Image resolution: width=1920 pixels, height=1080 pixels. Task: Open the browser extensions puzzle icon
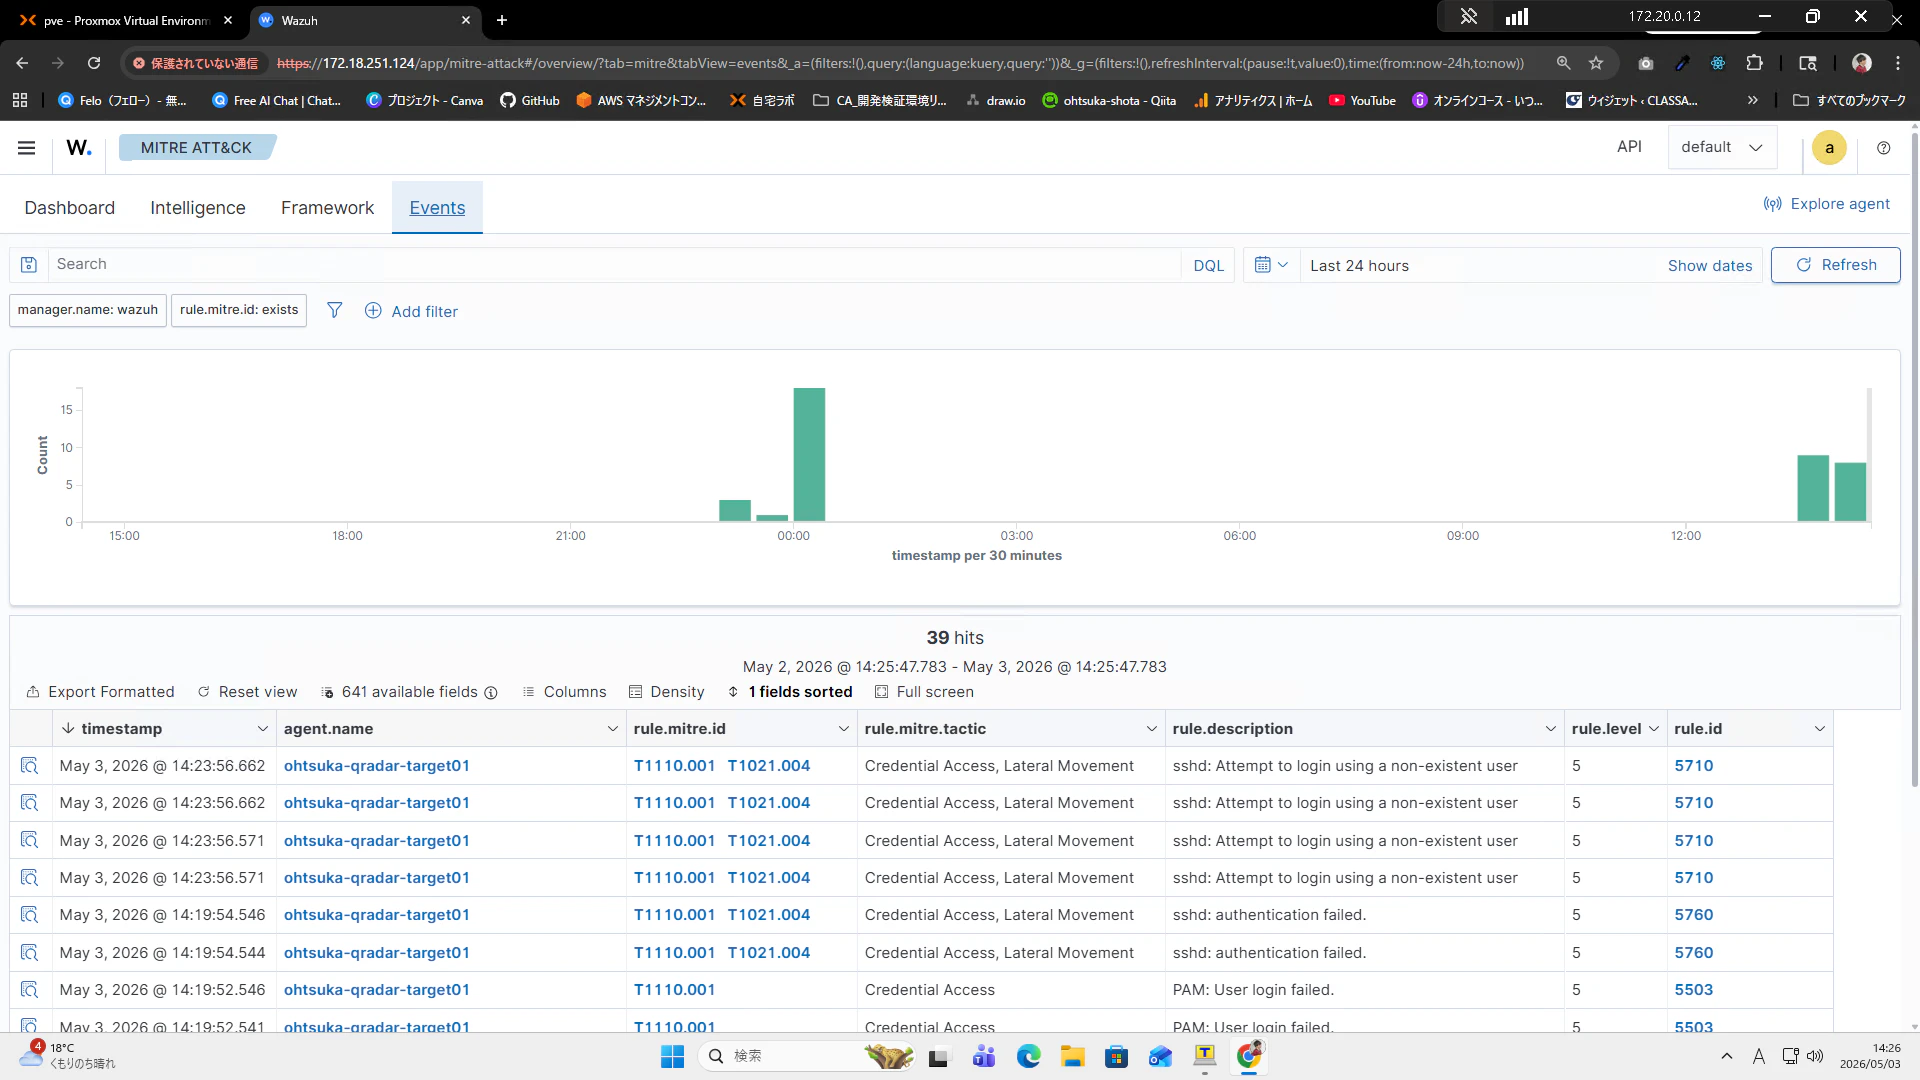(x=1754, y=63)
